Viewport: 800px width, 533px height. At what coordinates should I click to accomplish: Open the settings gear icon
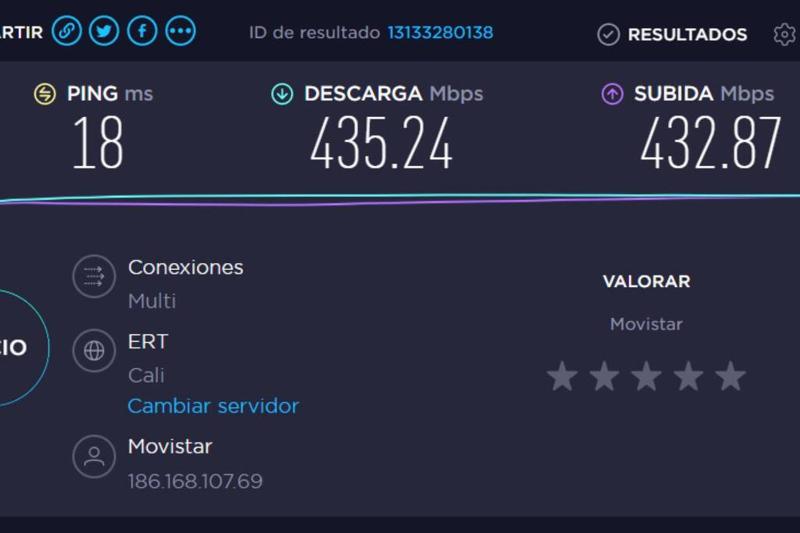click(784, 34)
